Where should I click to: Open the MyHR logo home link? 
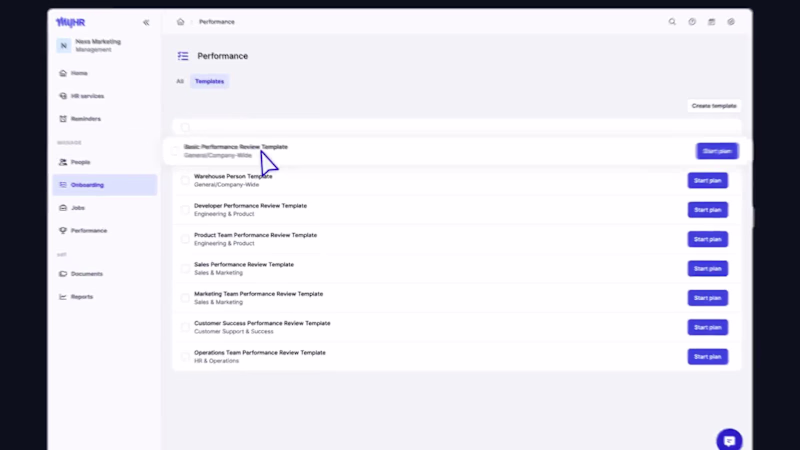pos(70,22)
